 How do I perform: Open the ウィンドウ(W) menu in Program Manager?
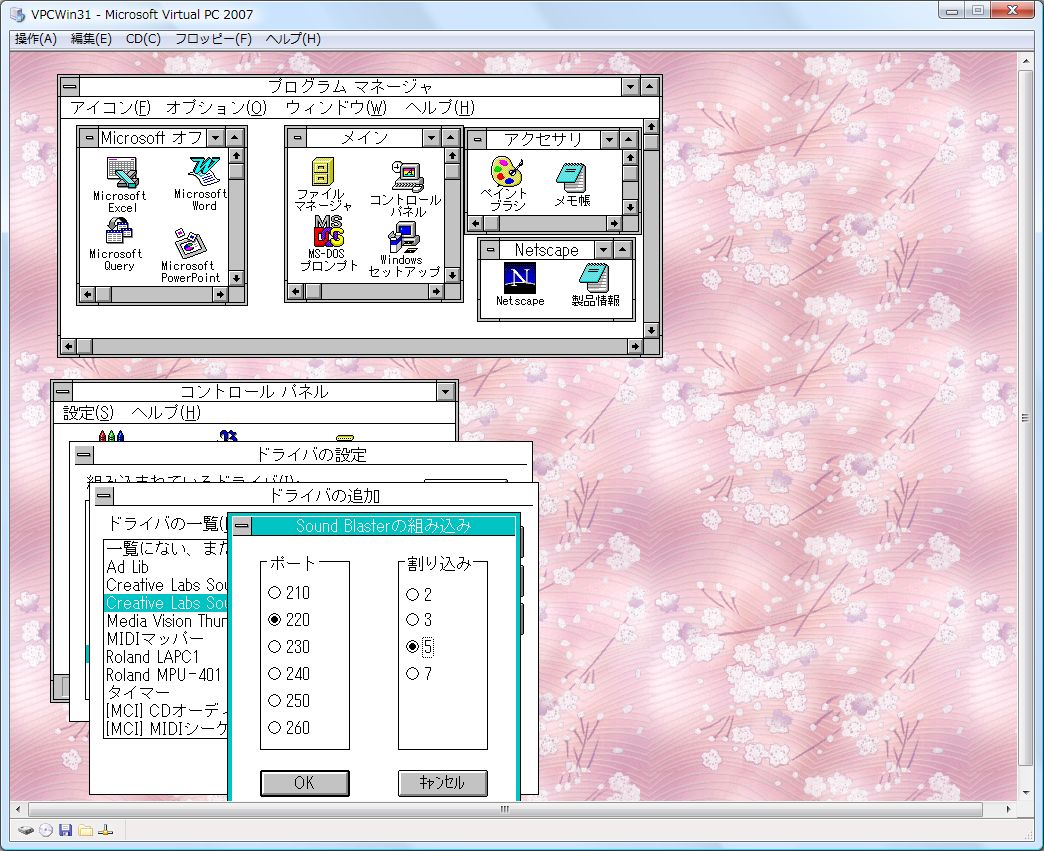click(336, 108)
